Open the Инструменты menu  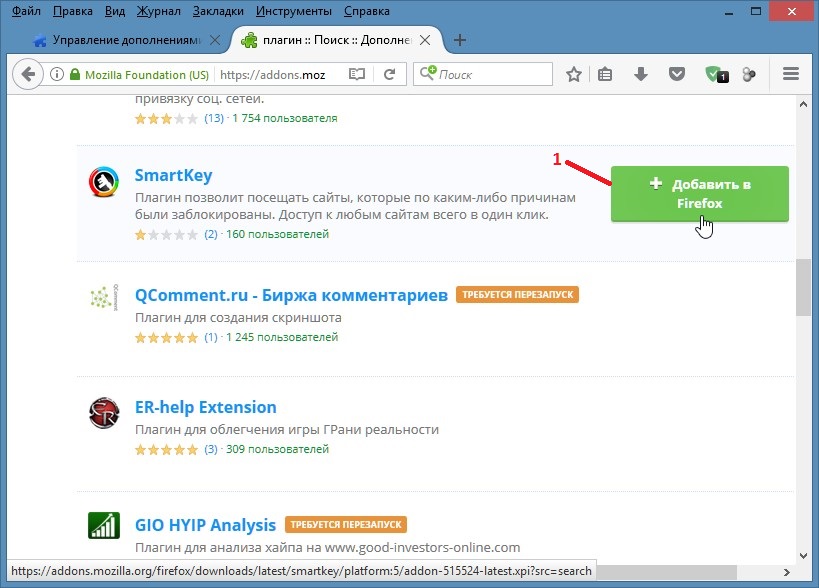coord(294,11)
